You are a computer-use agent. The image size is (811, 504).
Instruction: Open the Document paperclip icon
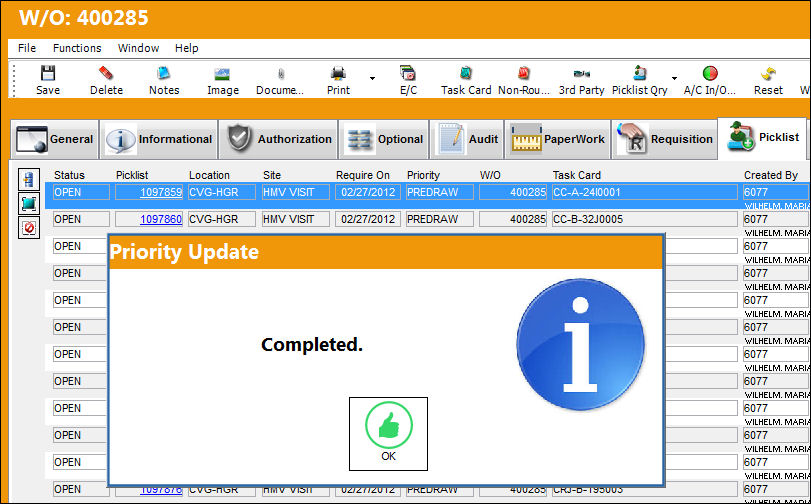click(x=281, y=74)
